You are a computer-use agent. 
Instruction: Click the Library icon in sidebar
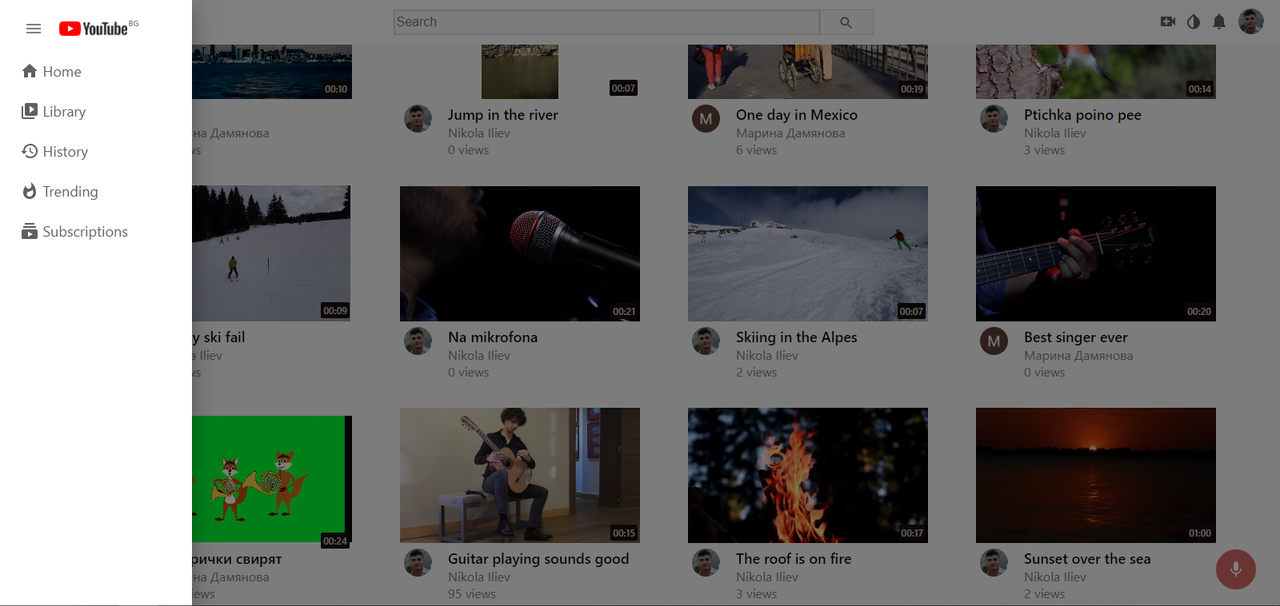(29, 111)
